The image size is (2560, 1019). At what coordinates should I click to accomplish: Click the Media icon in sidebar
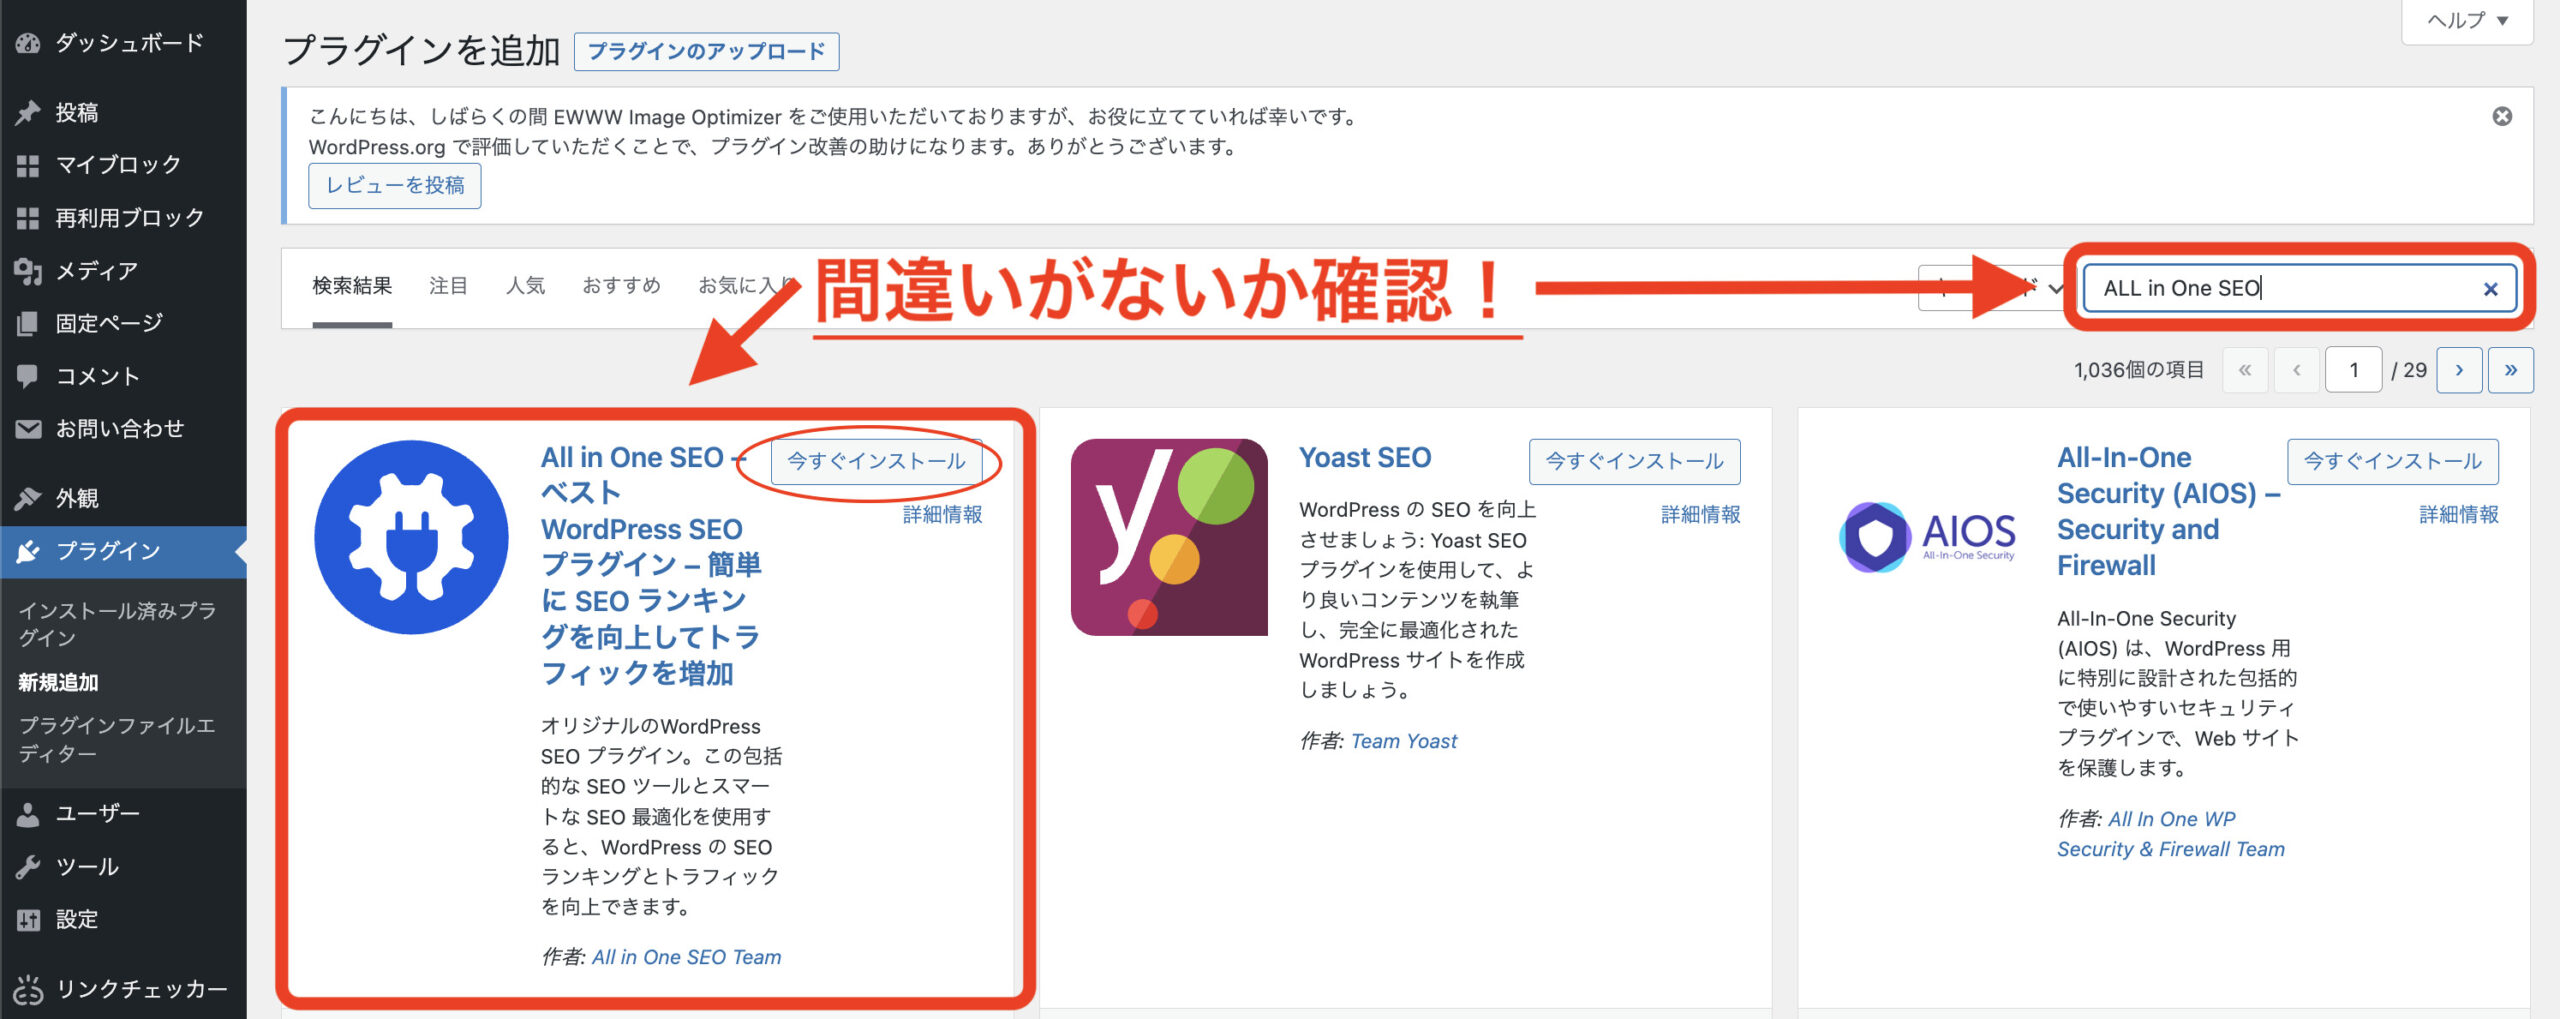point(28,271)
